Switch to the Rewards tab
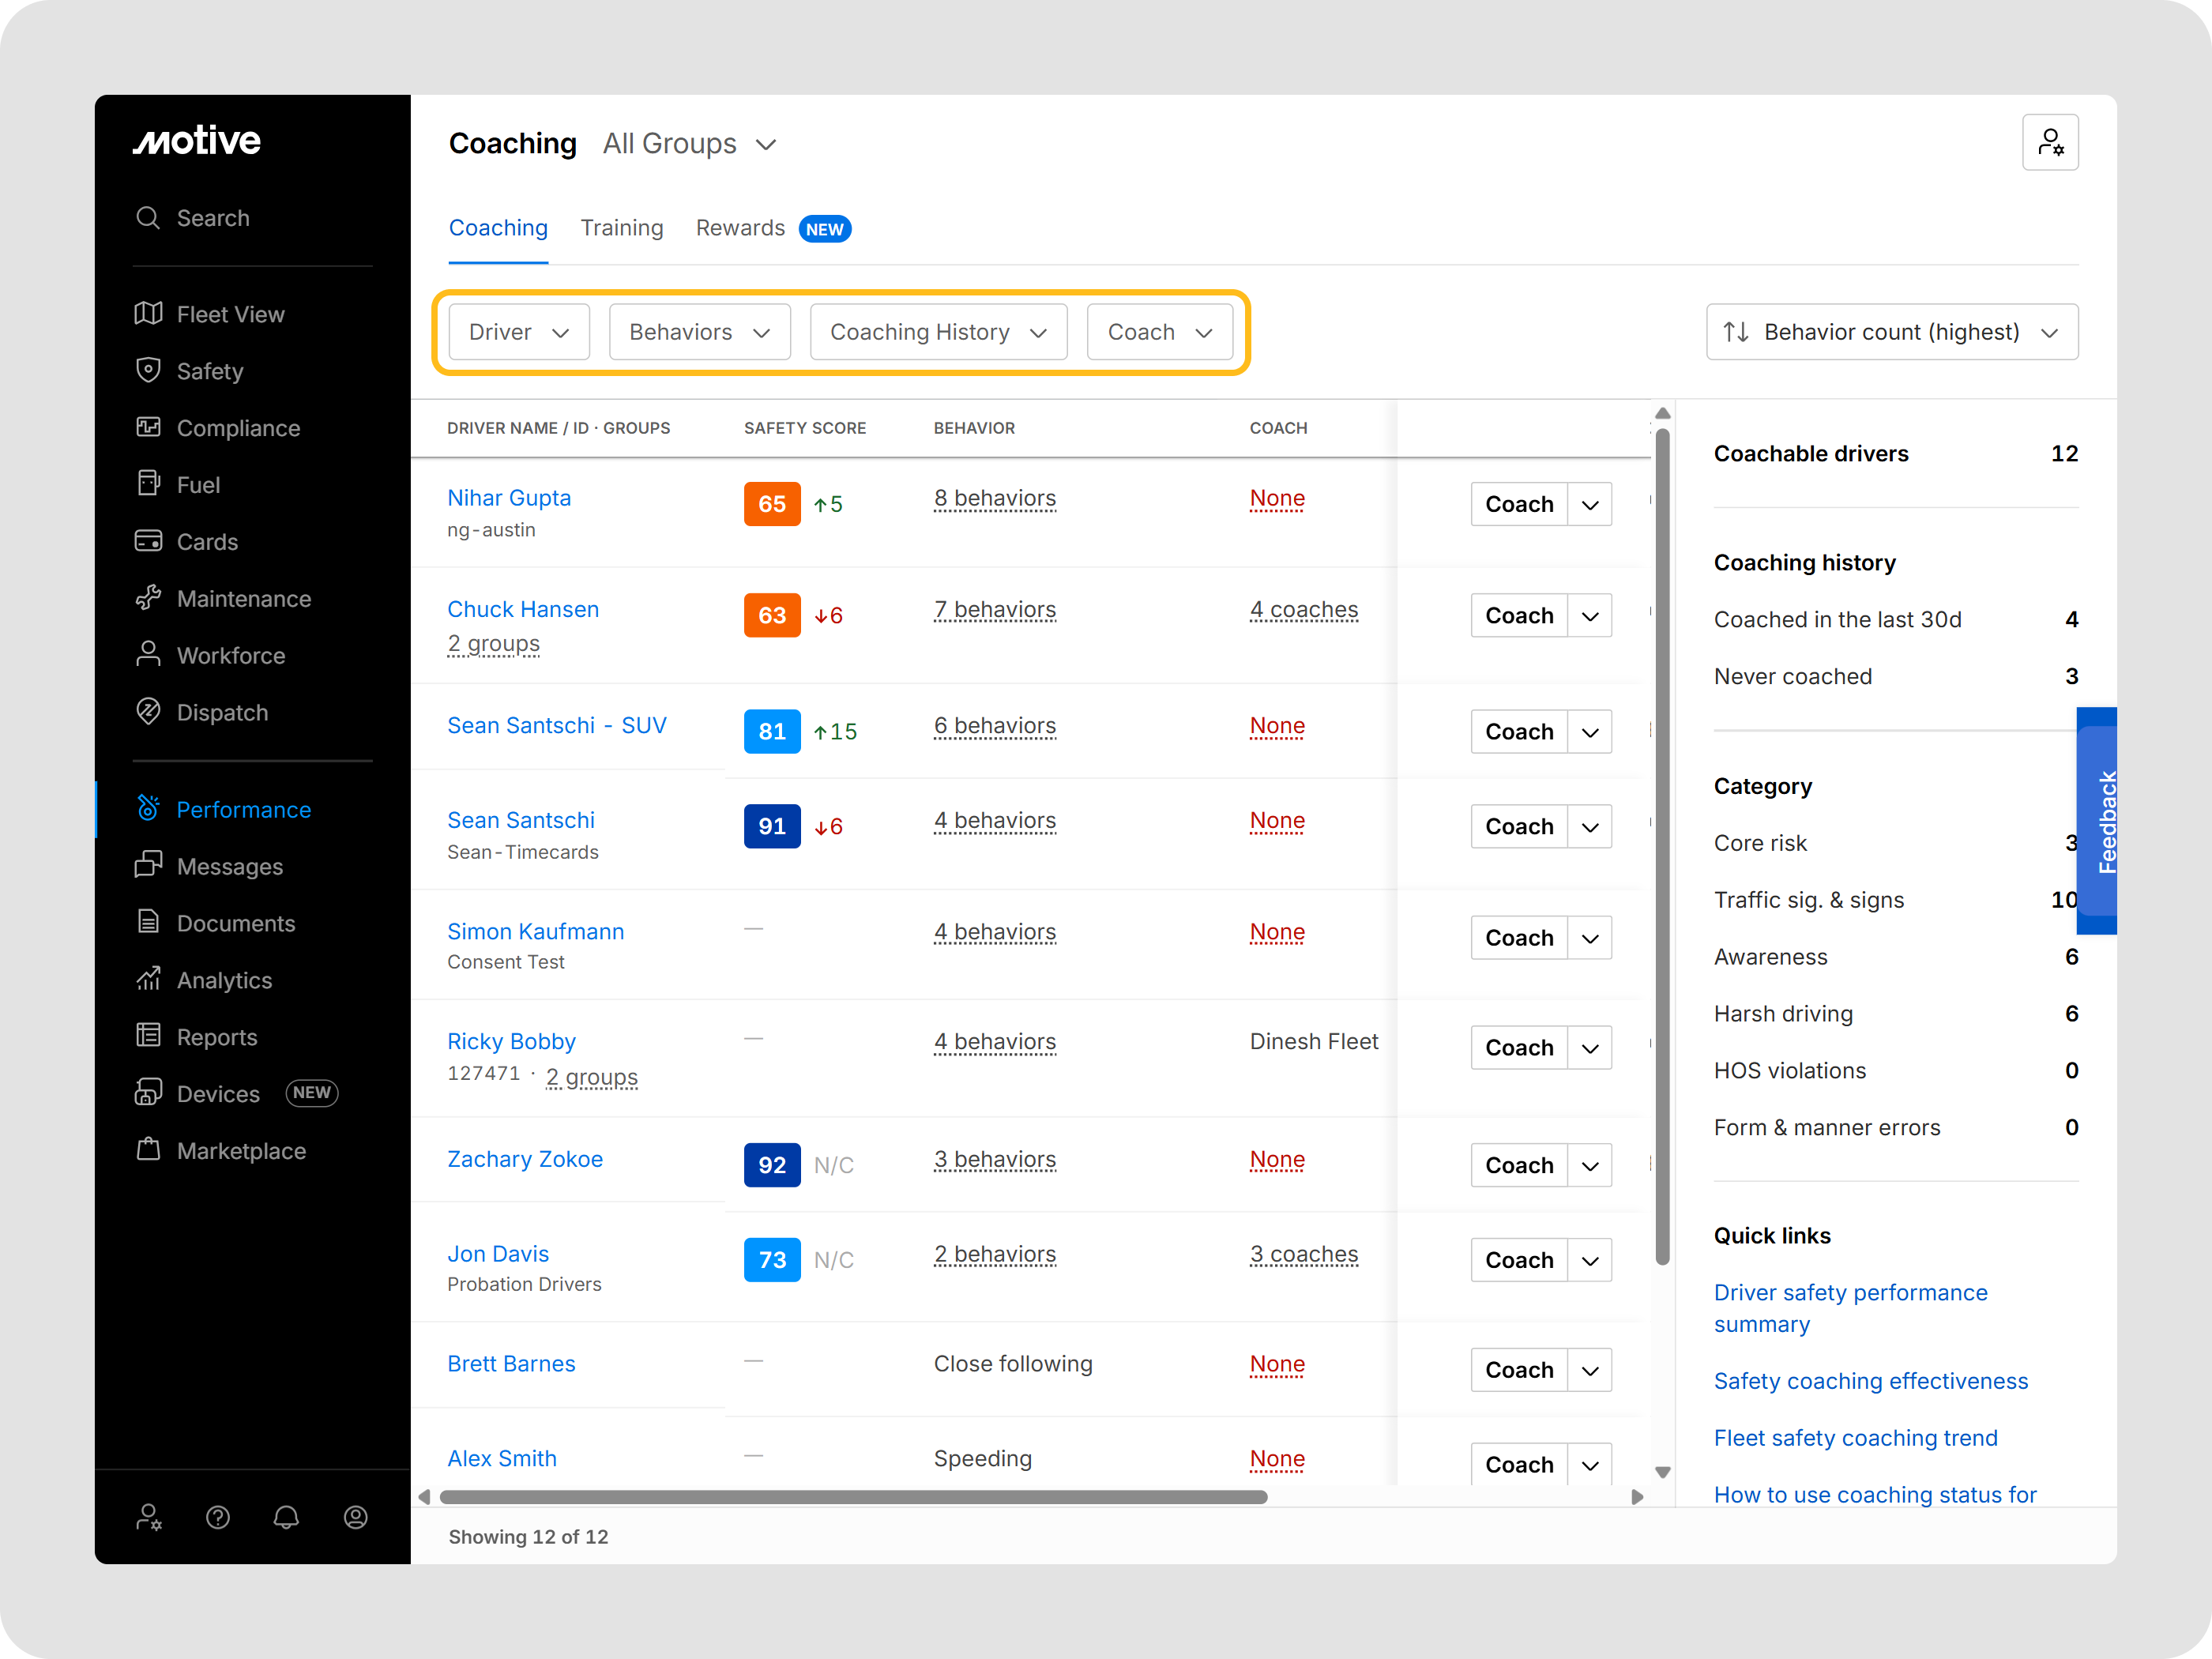The image size is (2212, 1659). (x=740, y=228)
